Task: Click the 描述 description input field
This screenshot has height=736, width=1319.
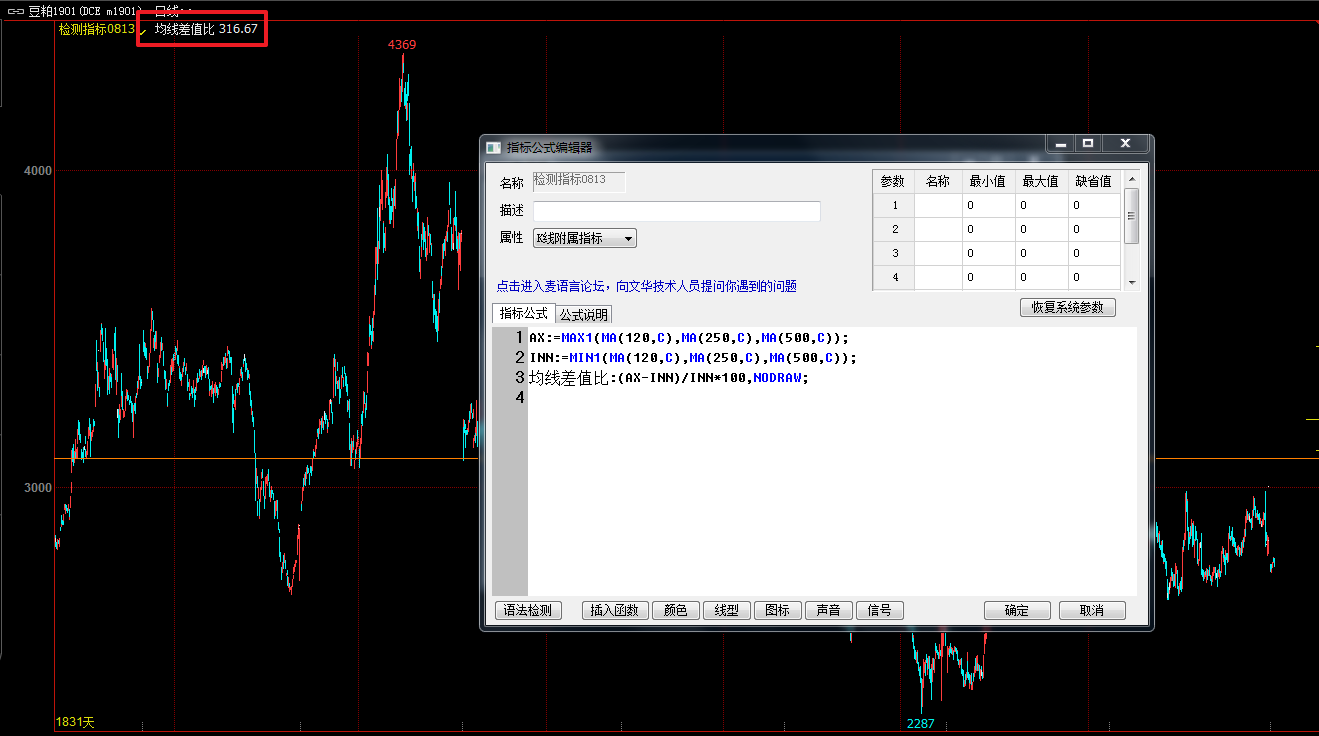Action: (x=676, y=211)
